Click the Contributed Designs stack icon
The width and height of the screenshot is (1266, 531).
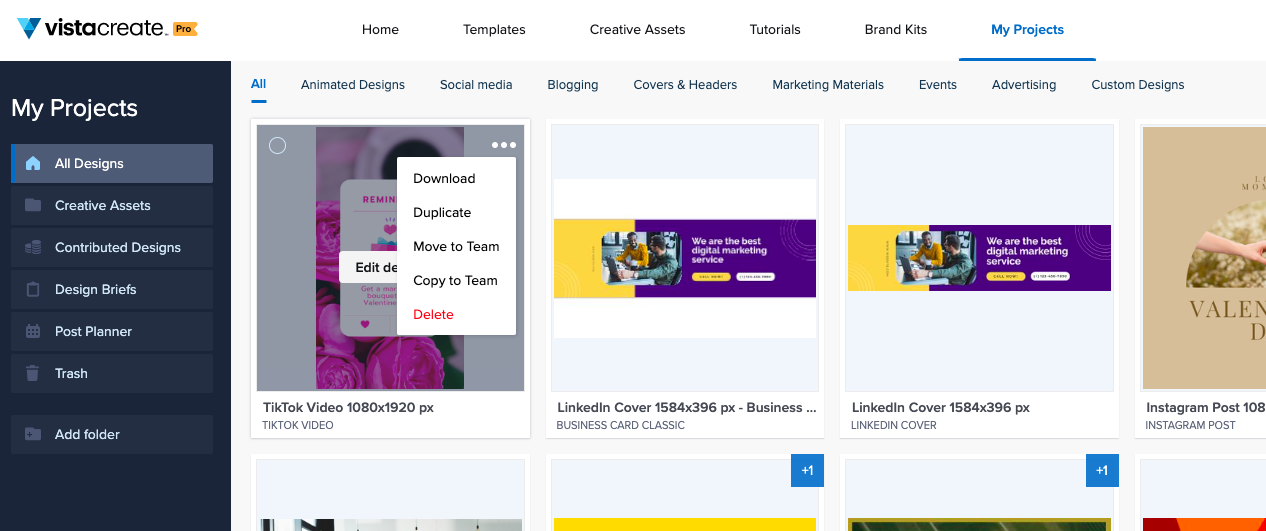(x=33, y=247)
